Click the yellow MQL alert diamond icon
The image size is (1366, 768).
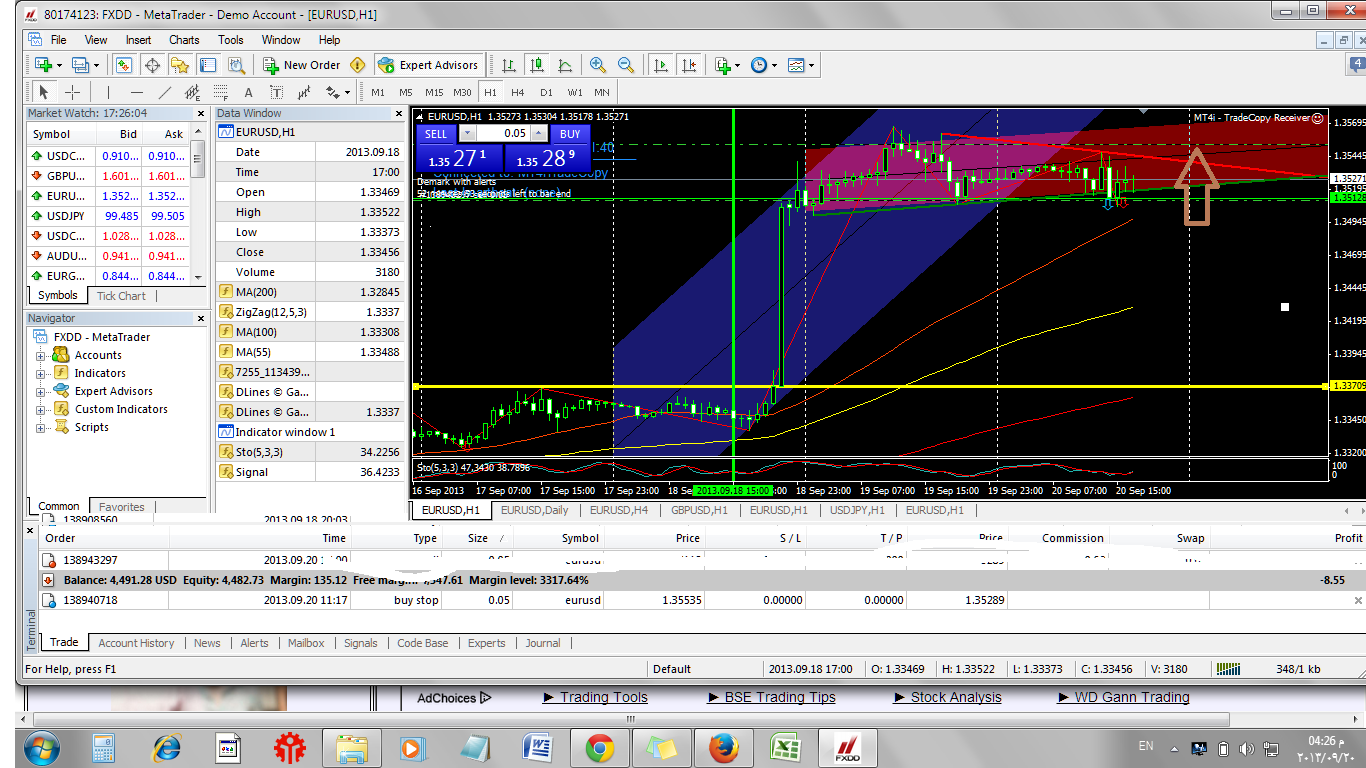point(358,65)
